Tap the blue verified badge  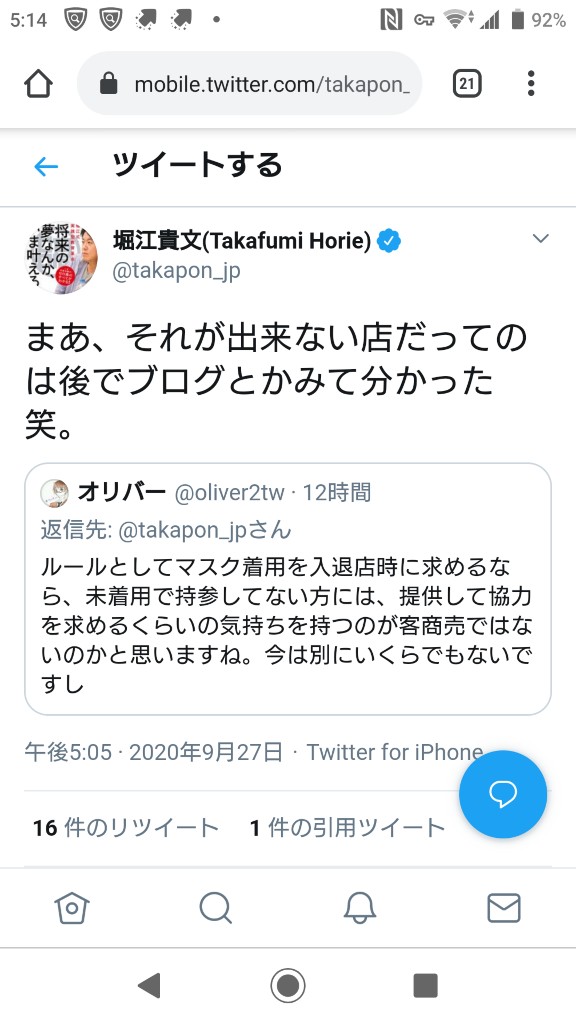pyautogui.click(x=390, y=241)
